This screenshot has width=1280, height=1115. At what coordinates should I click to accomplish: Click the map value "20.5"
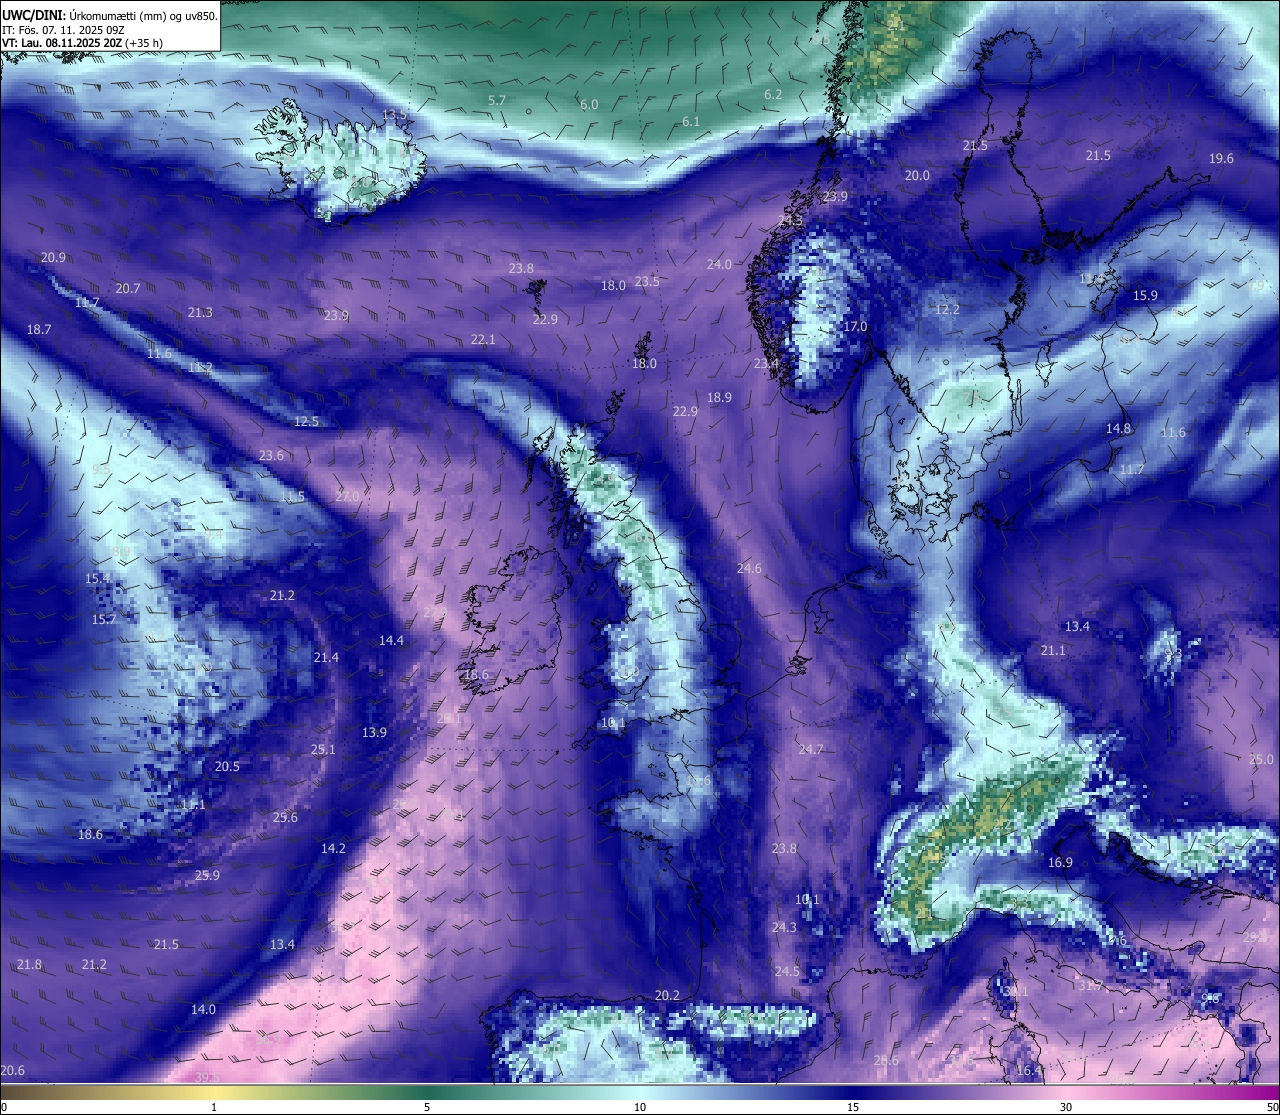(227, 766)
